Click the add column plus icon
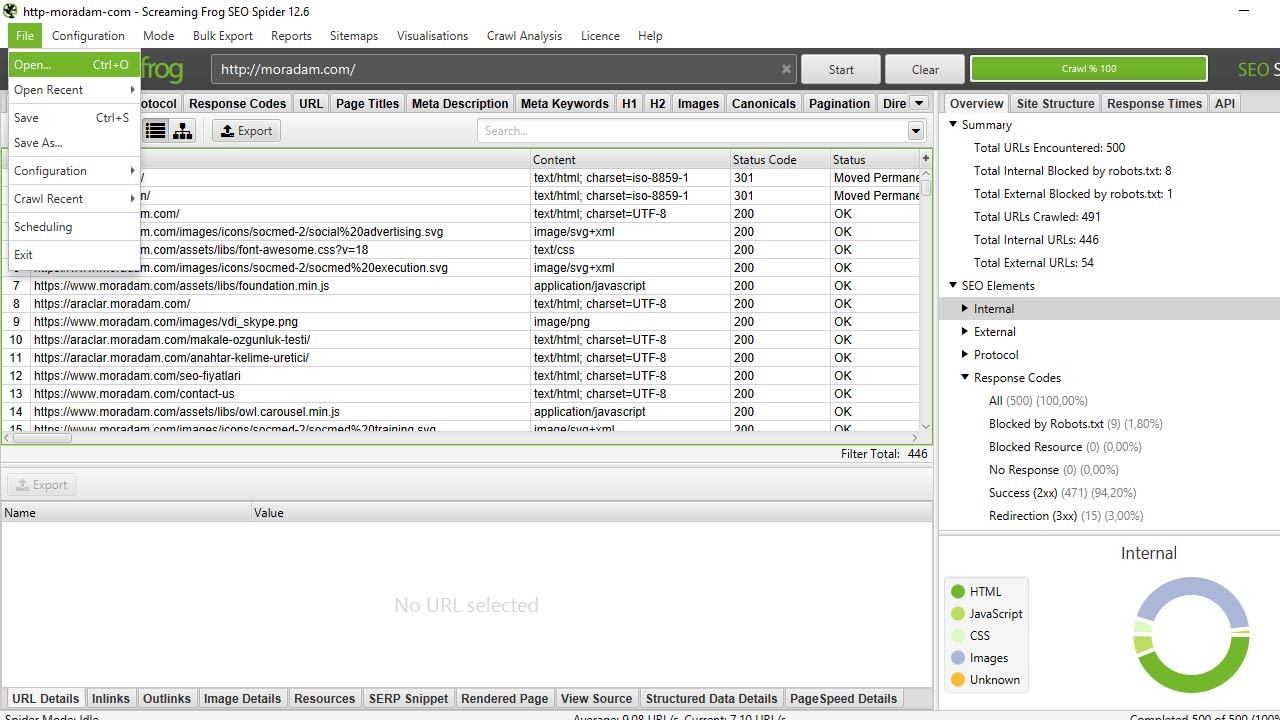 tap(926, 158)
